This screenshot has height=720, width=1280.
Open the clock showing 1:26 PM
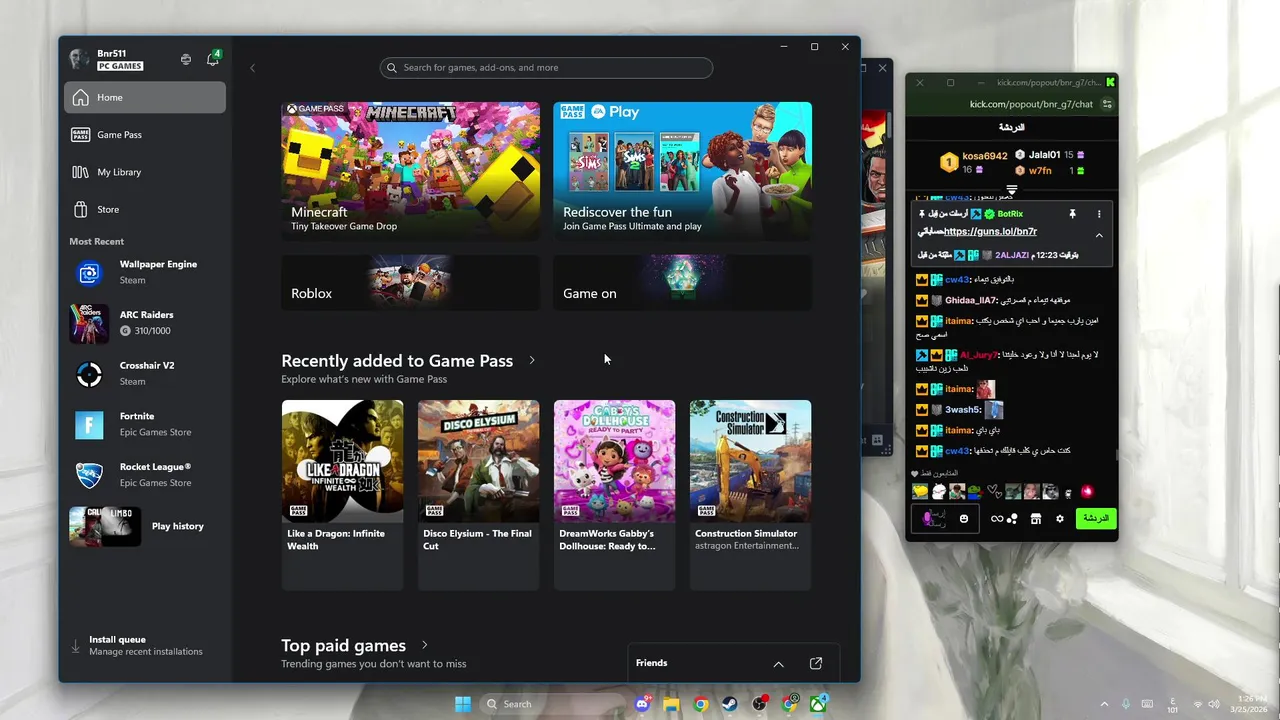point(1251,704)
